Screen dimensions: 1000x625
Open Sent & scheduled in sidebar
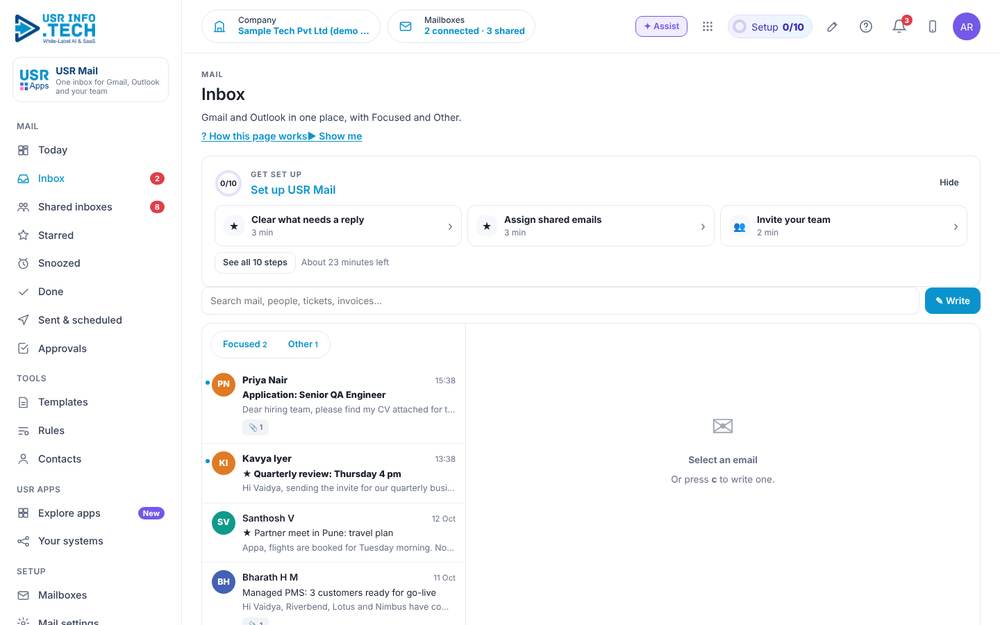tap(91, 320)
